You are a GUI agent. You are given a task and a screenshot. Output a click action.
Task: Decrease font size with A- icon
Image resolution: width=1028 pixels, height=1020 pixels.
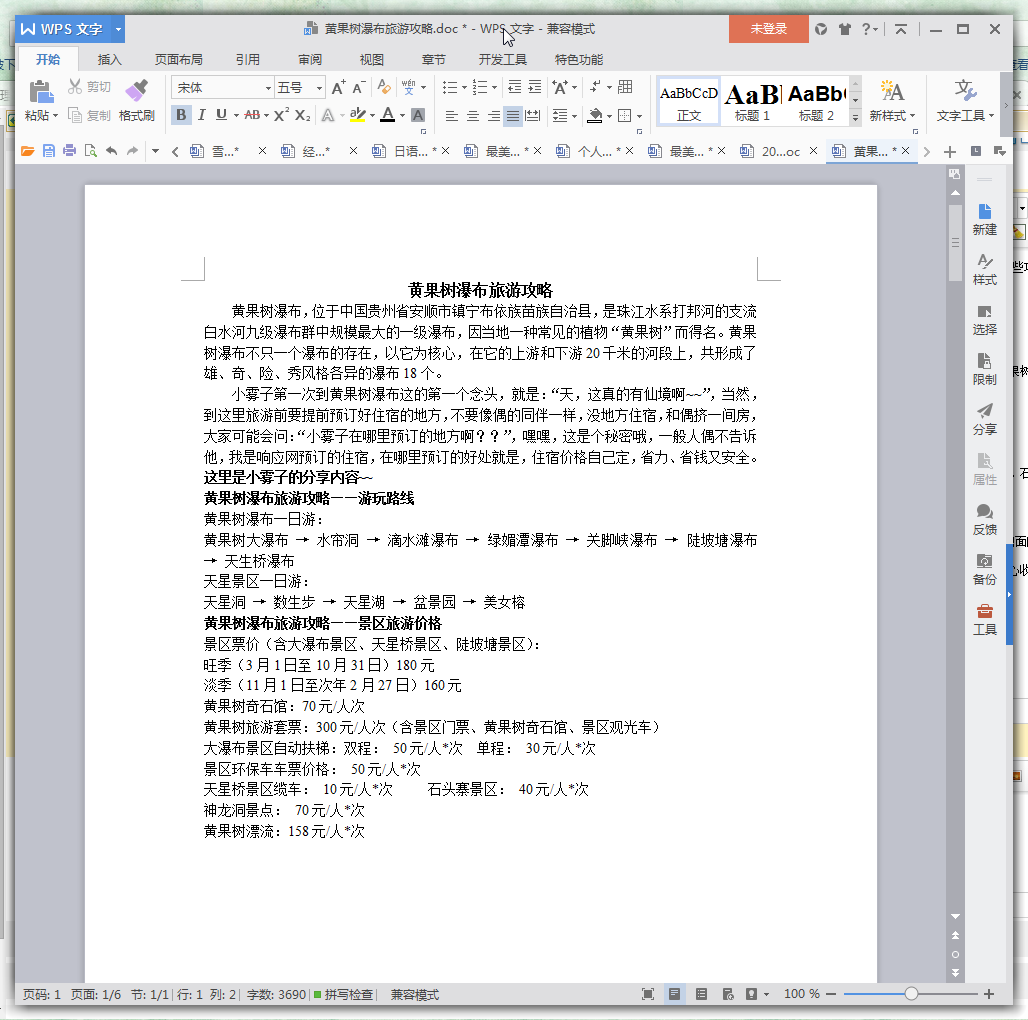(x=359, y=87)
